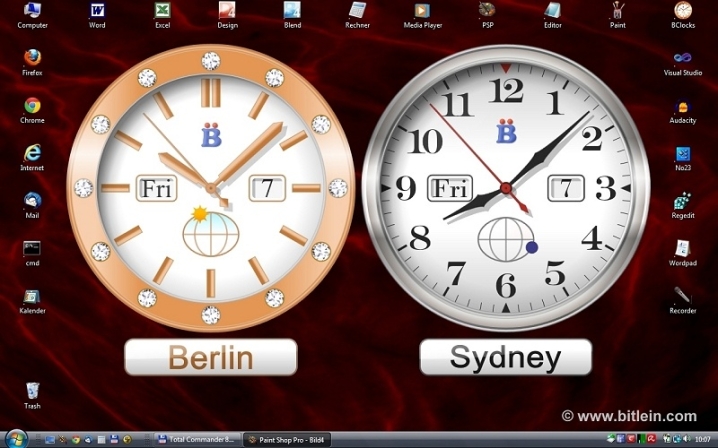Click the Berlin clock label
Screen dimensions: 718x448
210,357
